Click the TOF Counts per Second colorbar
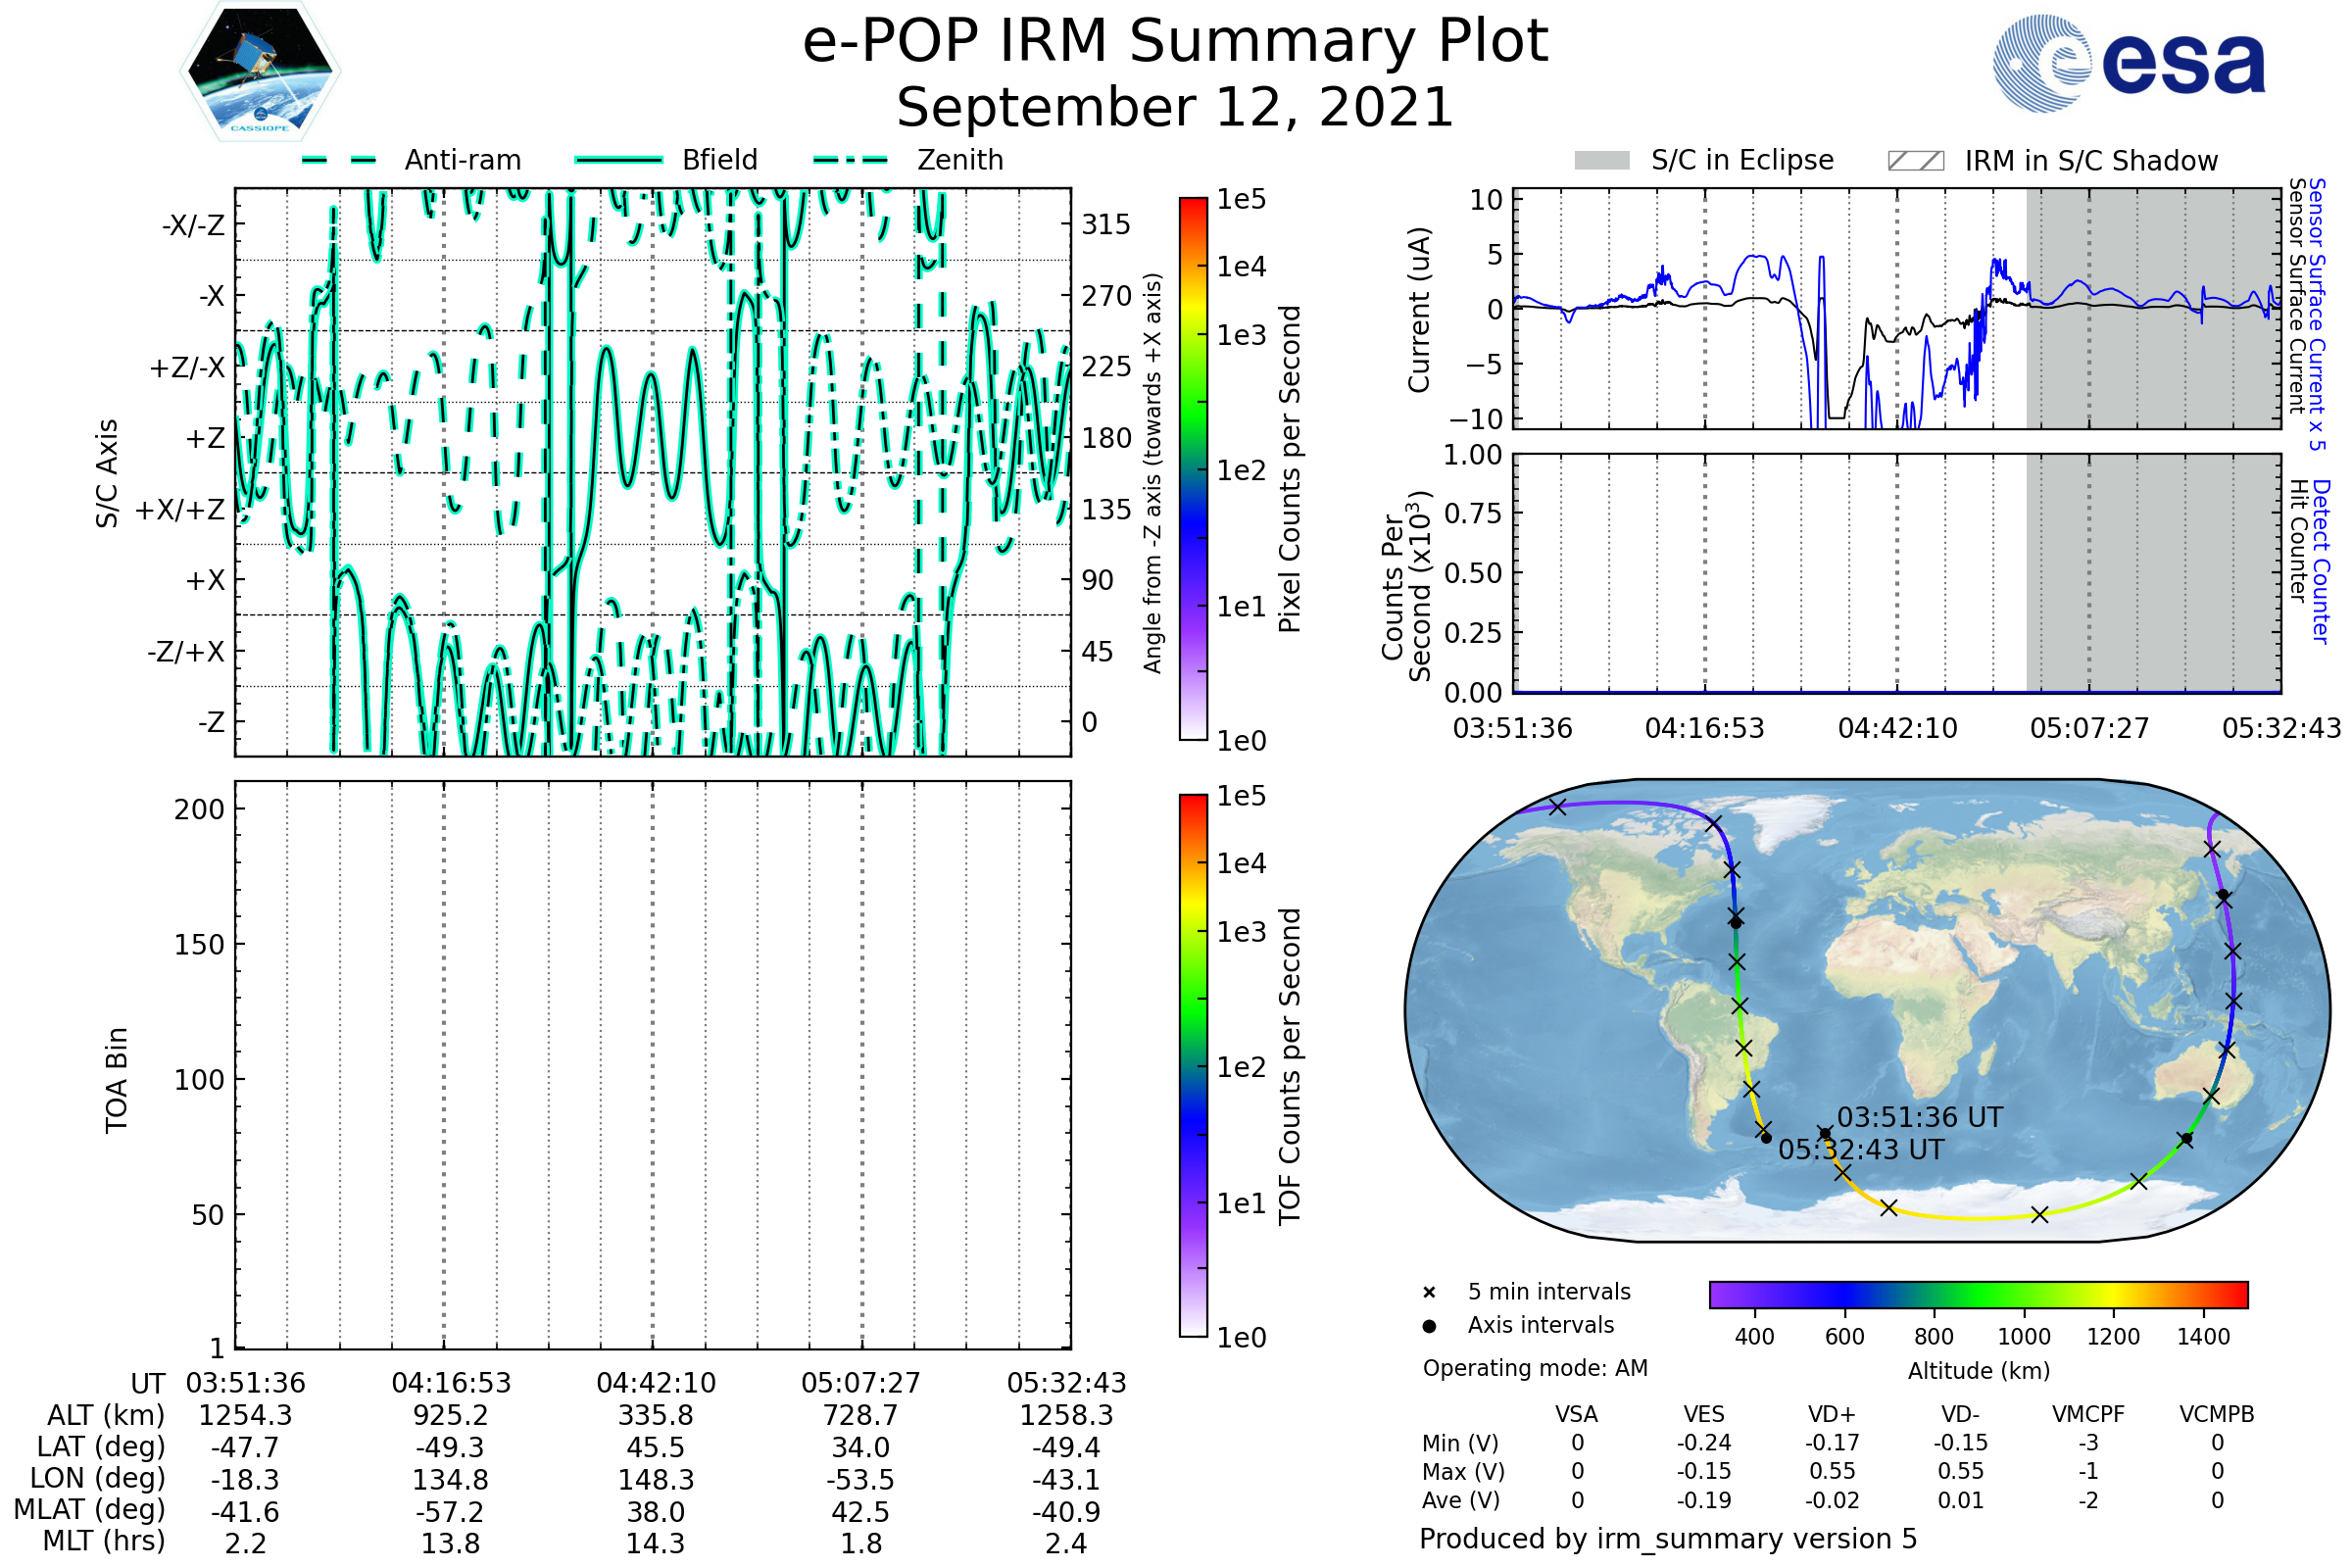 point(1193,1065)
